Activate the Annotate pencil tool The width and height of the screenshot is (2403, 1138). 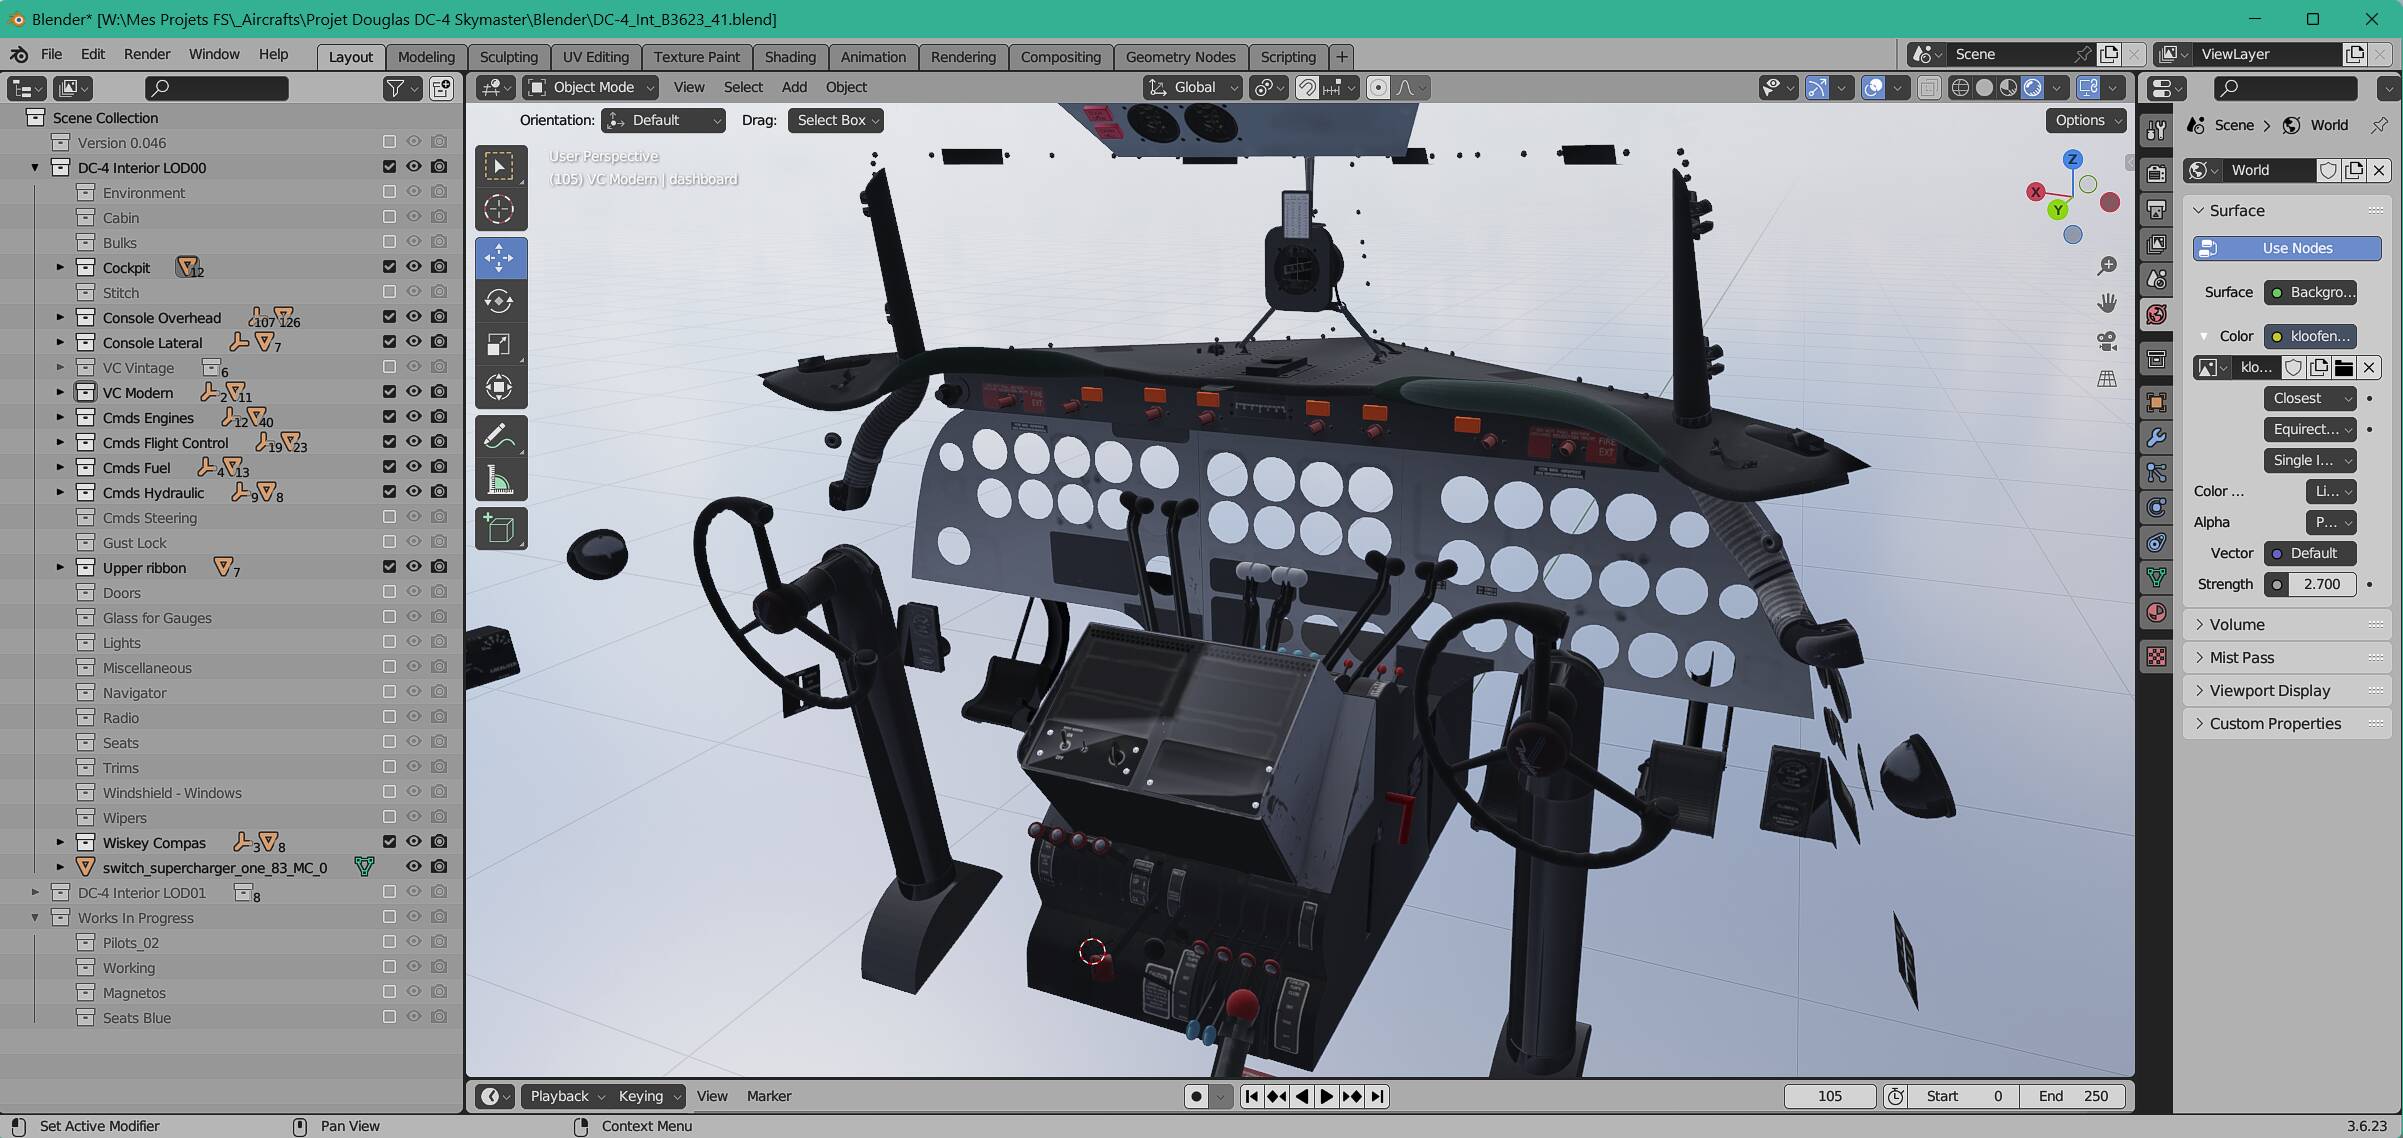click(x=499, y=437)
